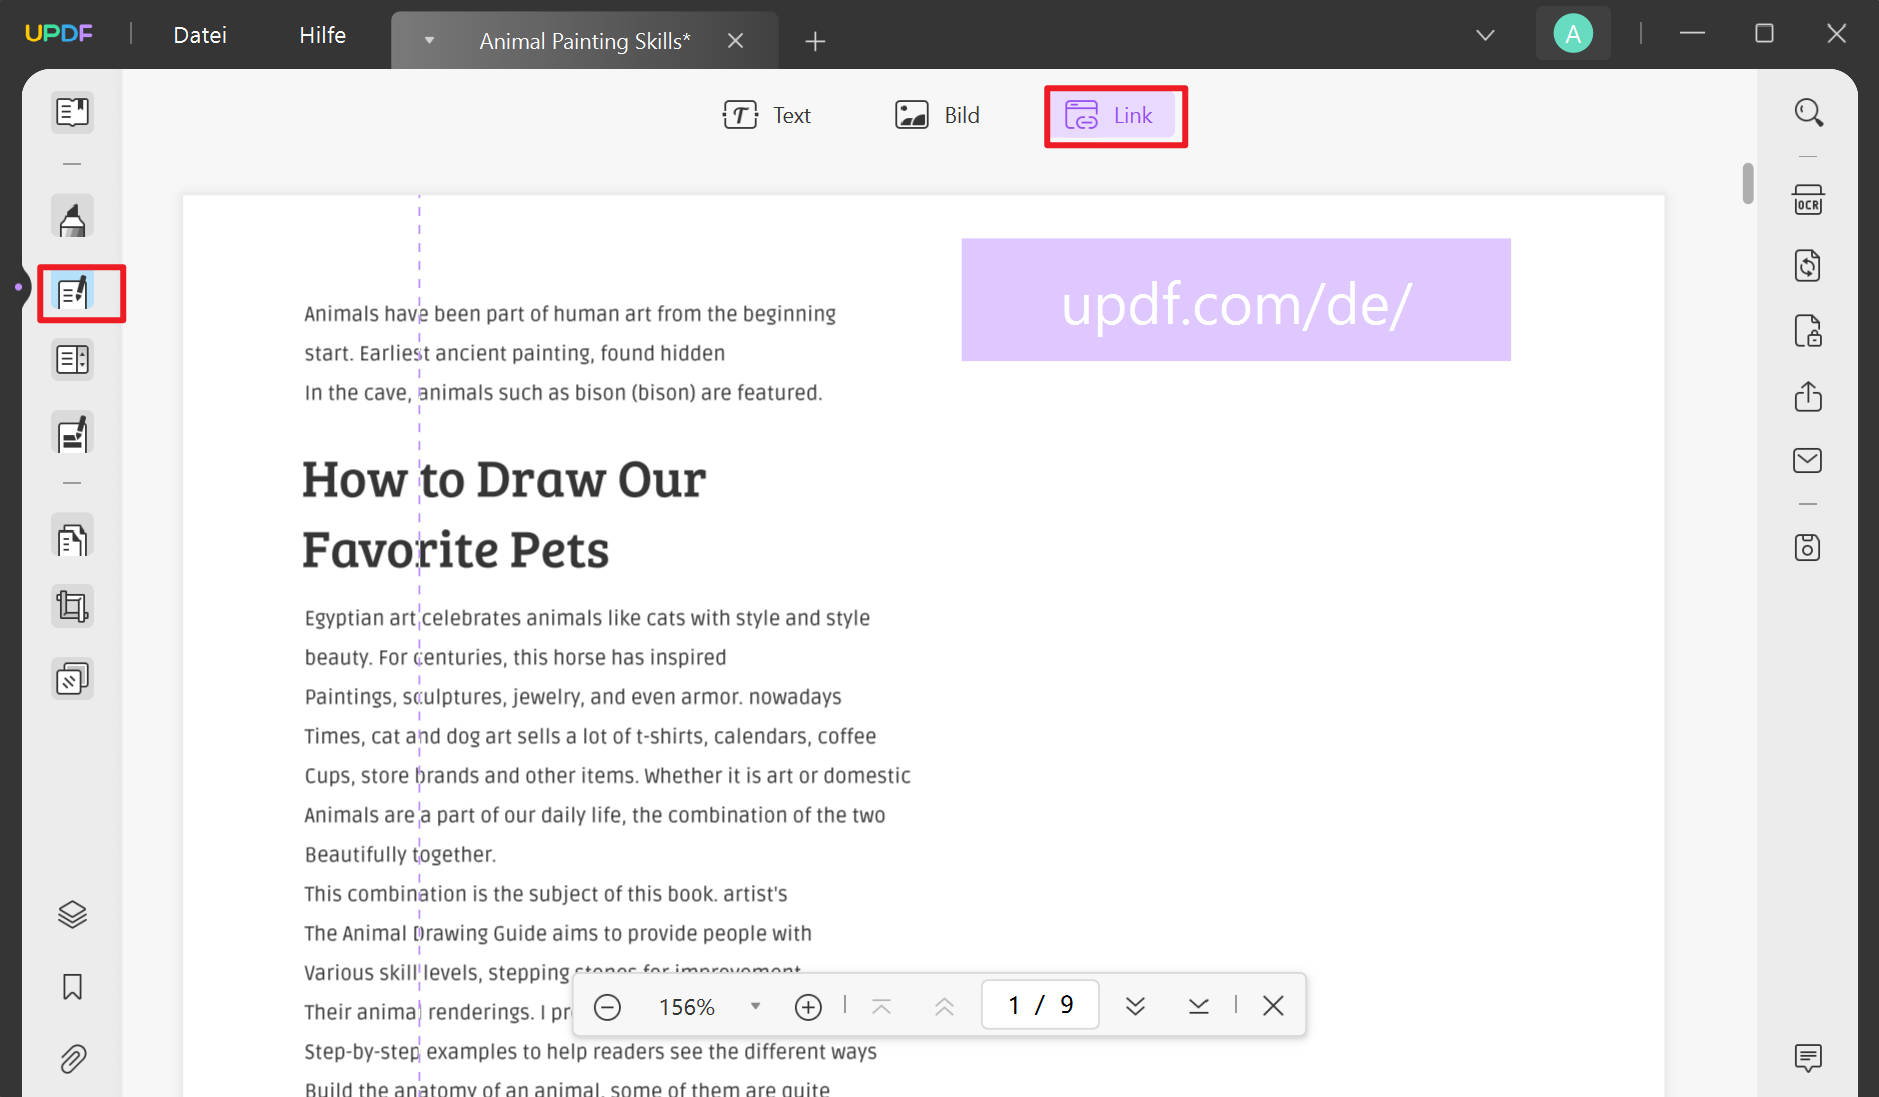Viewport: 1879px width, 1097px height.
Task: Open the bookmarks panel
Action: (71, 987)
